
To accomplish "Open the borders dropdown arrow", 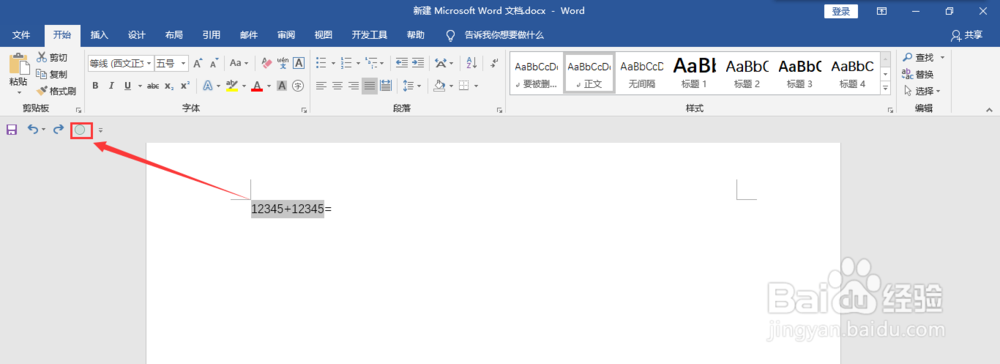I will pos(476,85).
